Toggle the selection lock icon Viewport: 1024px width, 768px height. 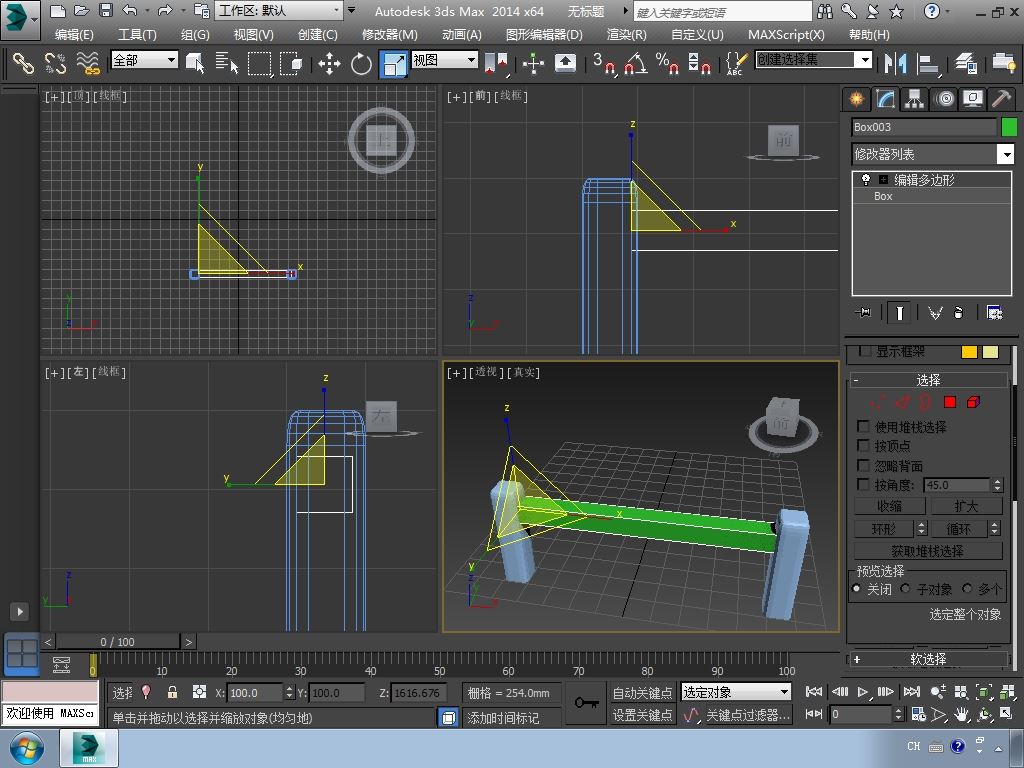172,692
